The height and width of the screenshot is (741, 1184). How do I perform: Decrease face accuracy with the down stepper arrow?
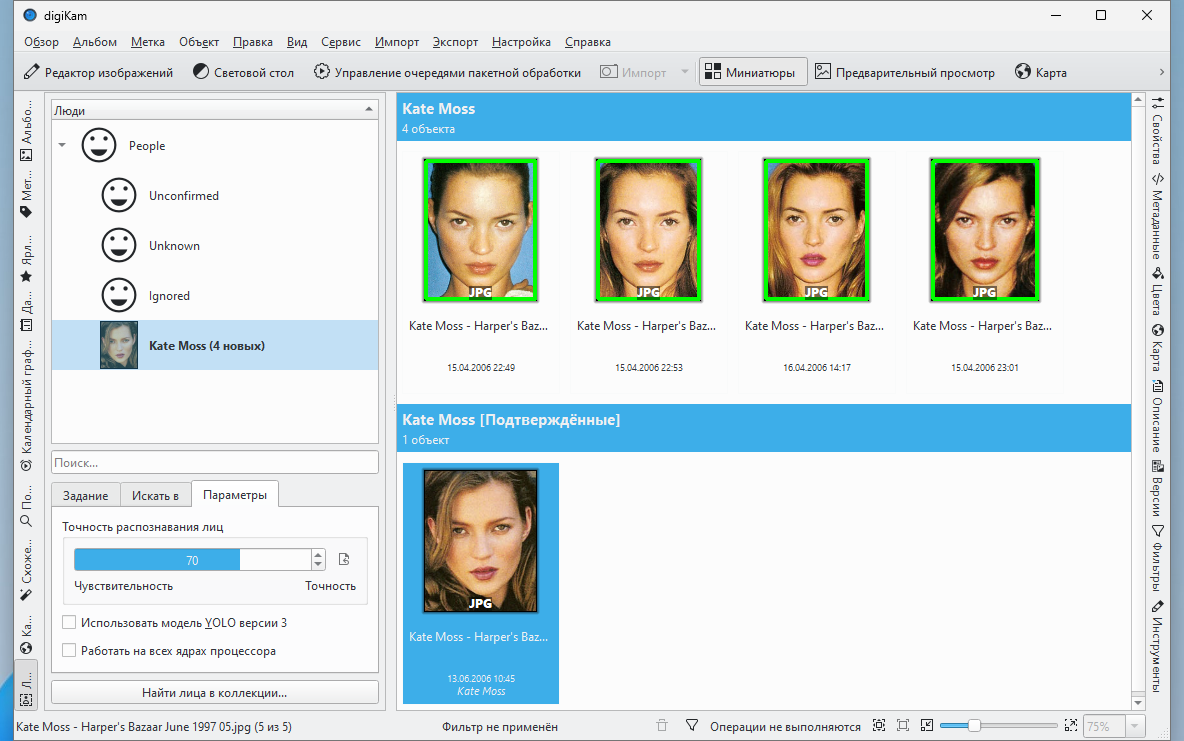[x=318, y=565]
